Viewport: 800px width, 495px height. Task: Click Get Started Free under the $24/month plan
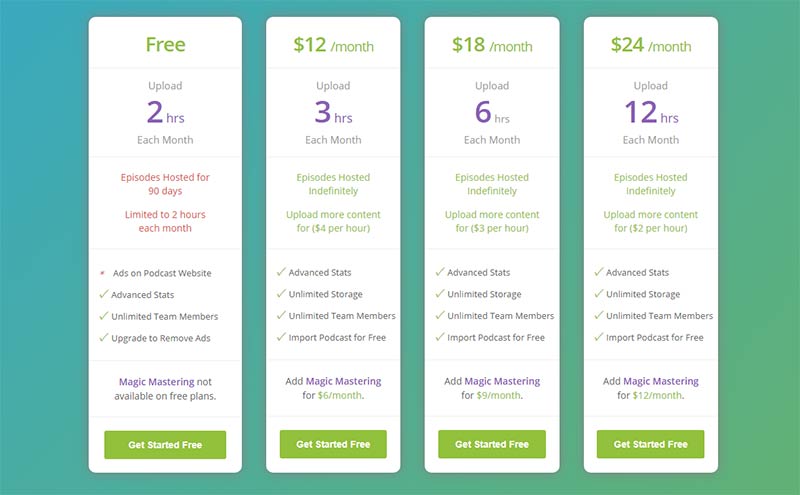pos(651,444)
